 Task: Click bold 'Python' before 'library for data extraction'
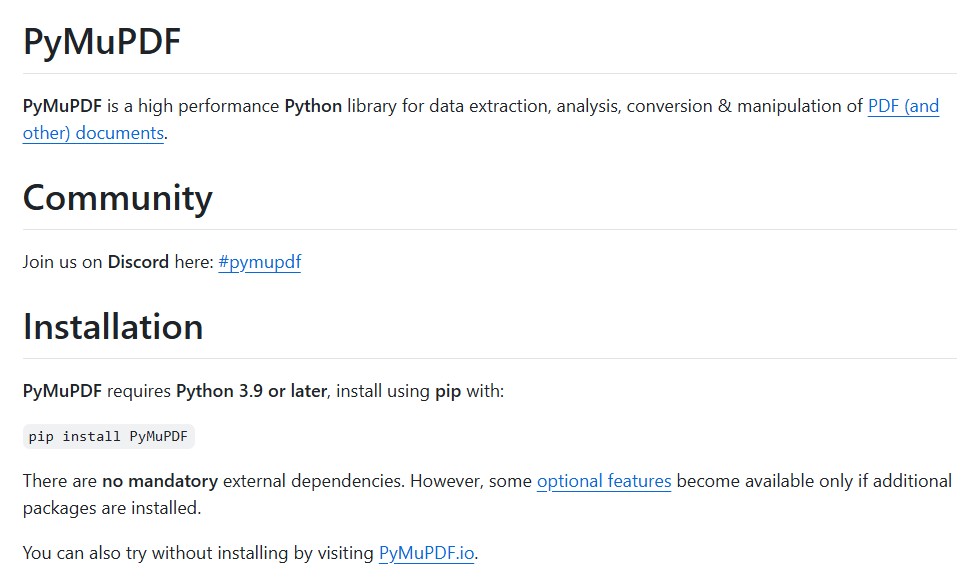[313, 106]
